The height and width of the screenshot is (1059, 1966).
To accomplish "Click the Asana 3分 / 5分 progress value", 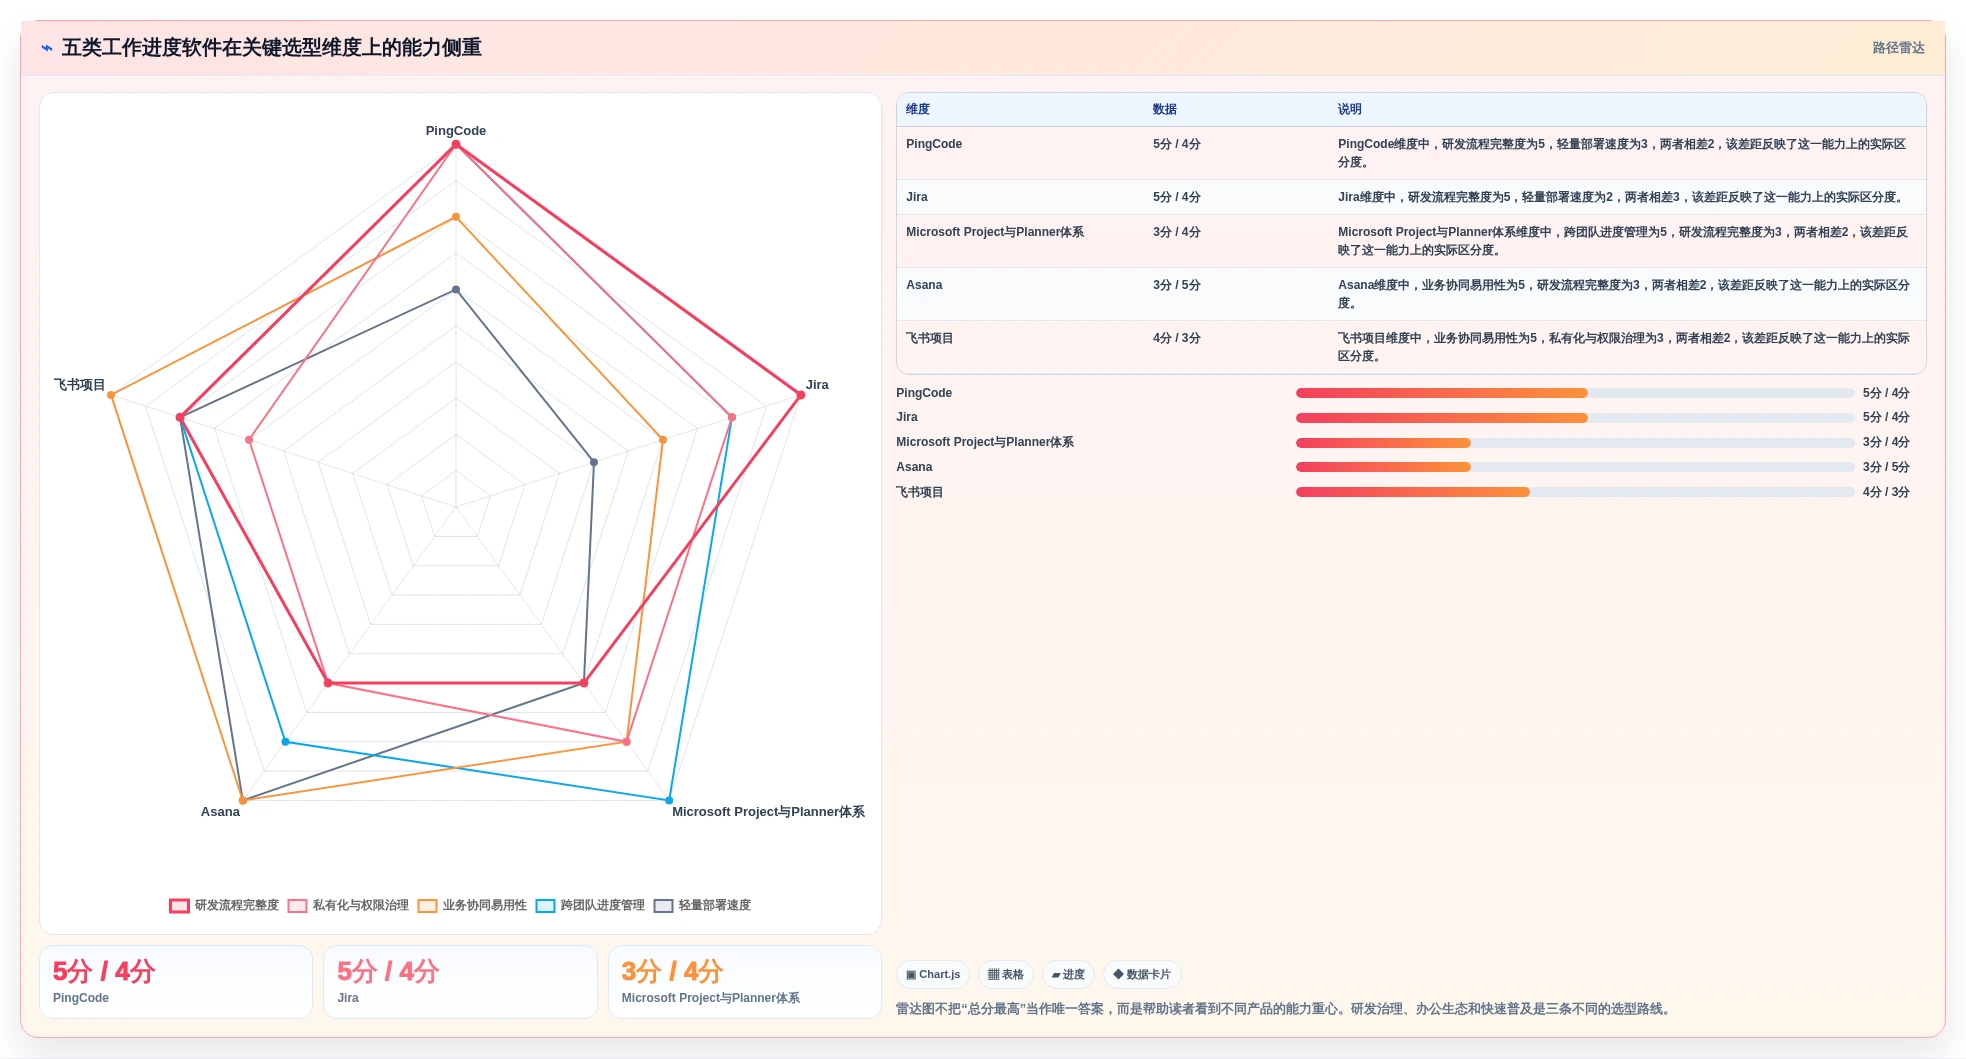I will tap(1886, 467).
